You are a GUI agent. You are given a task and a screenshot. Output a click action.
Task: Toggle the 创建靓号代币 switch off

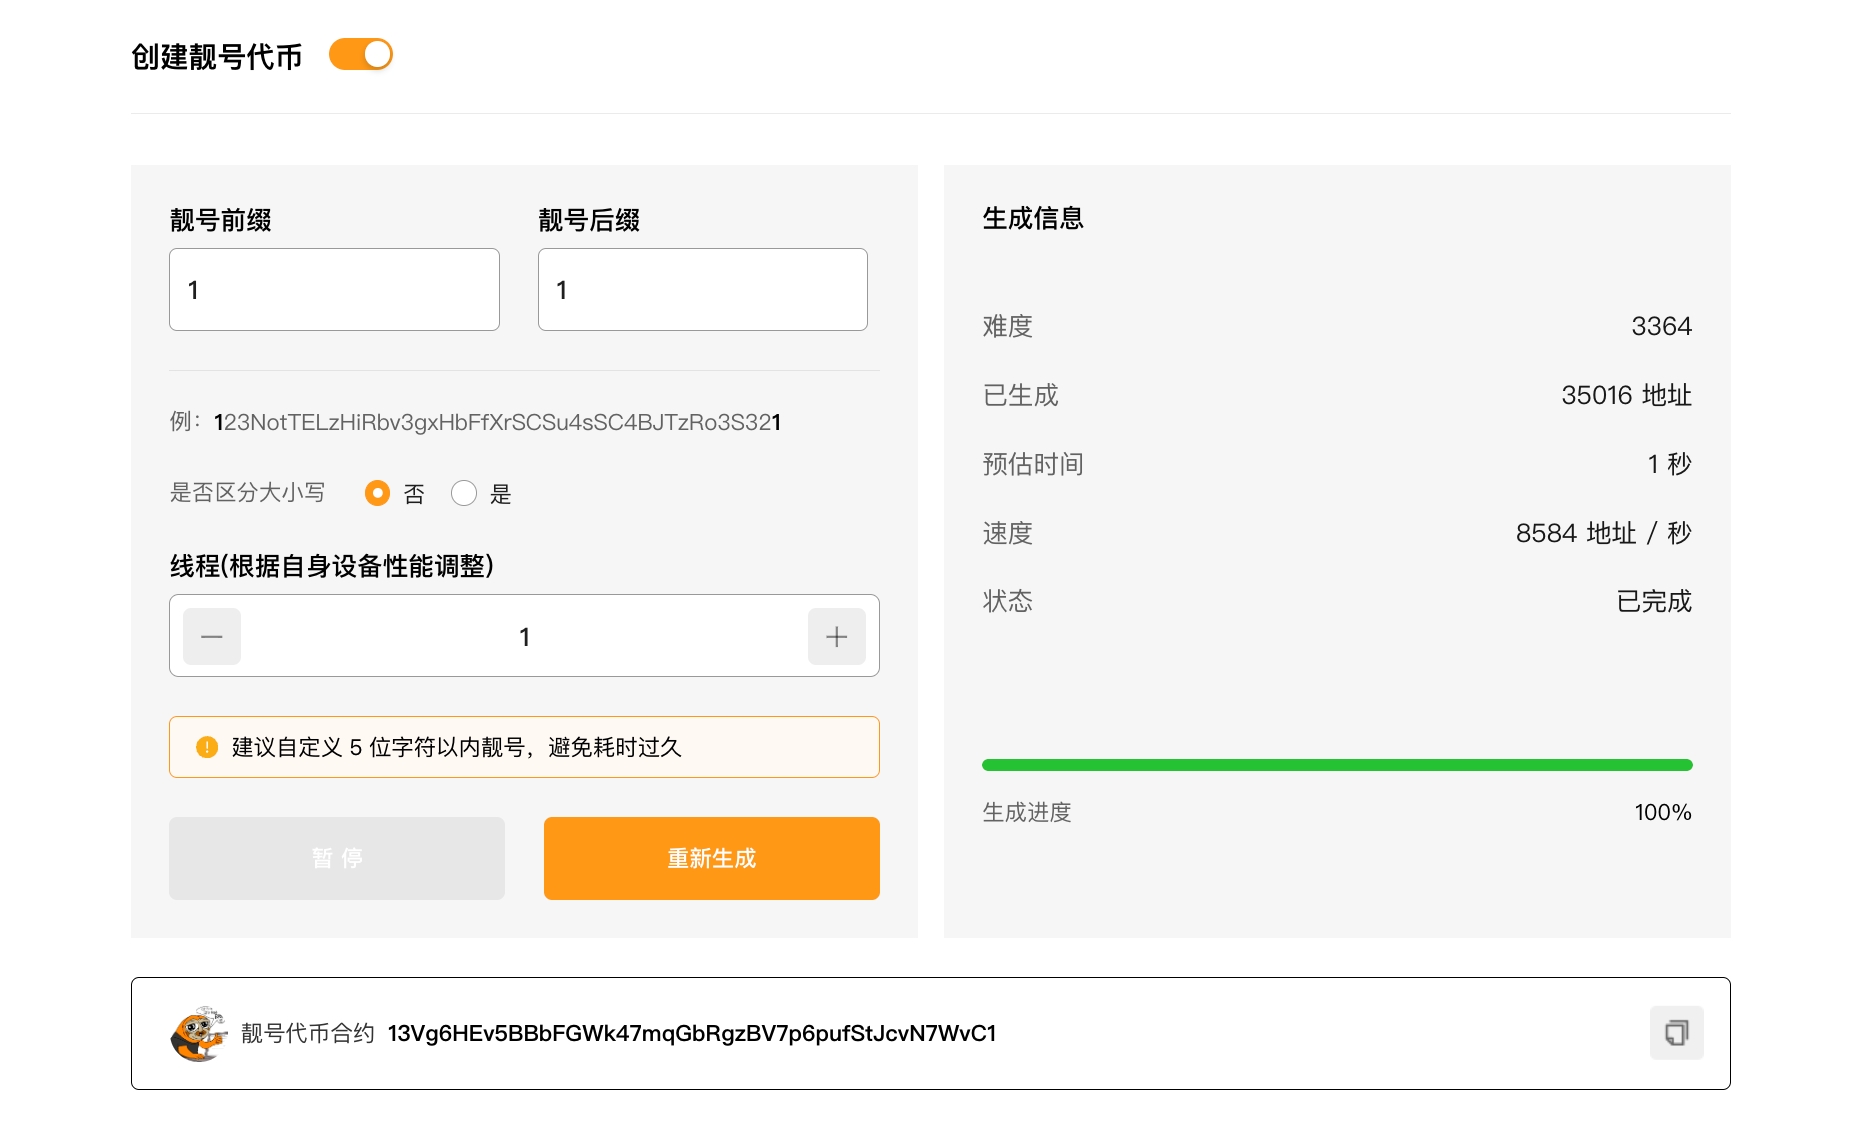click(361, 55)
